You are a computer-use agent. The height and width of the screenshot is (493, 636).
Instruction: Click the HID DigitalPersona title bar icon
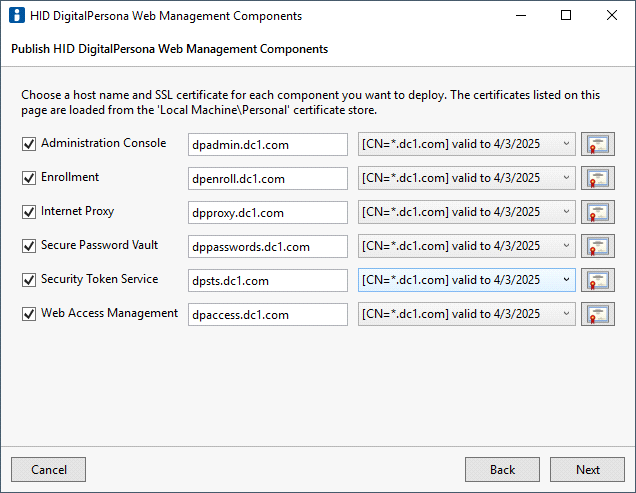(15, 16)
